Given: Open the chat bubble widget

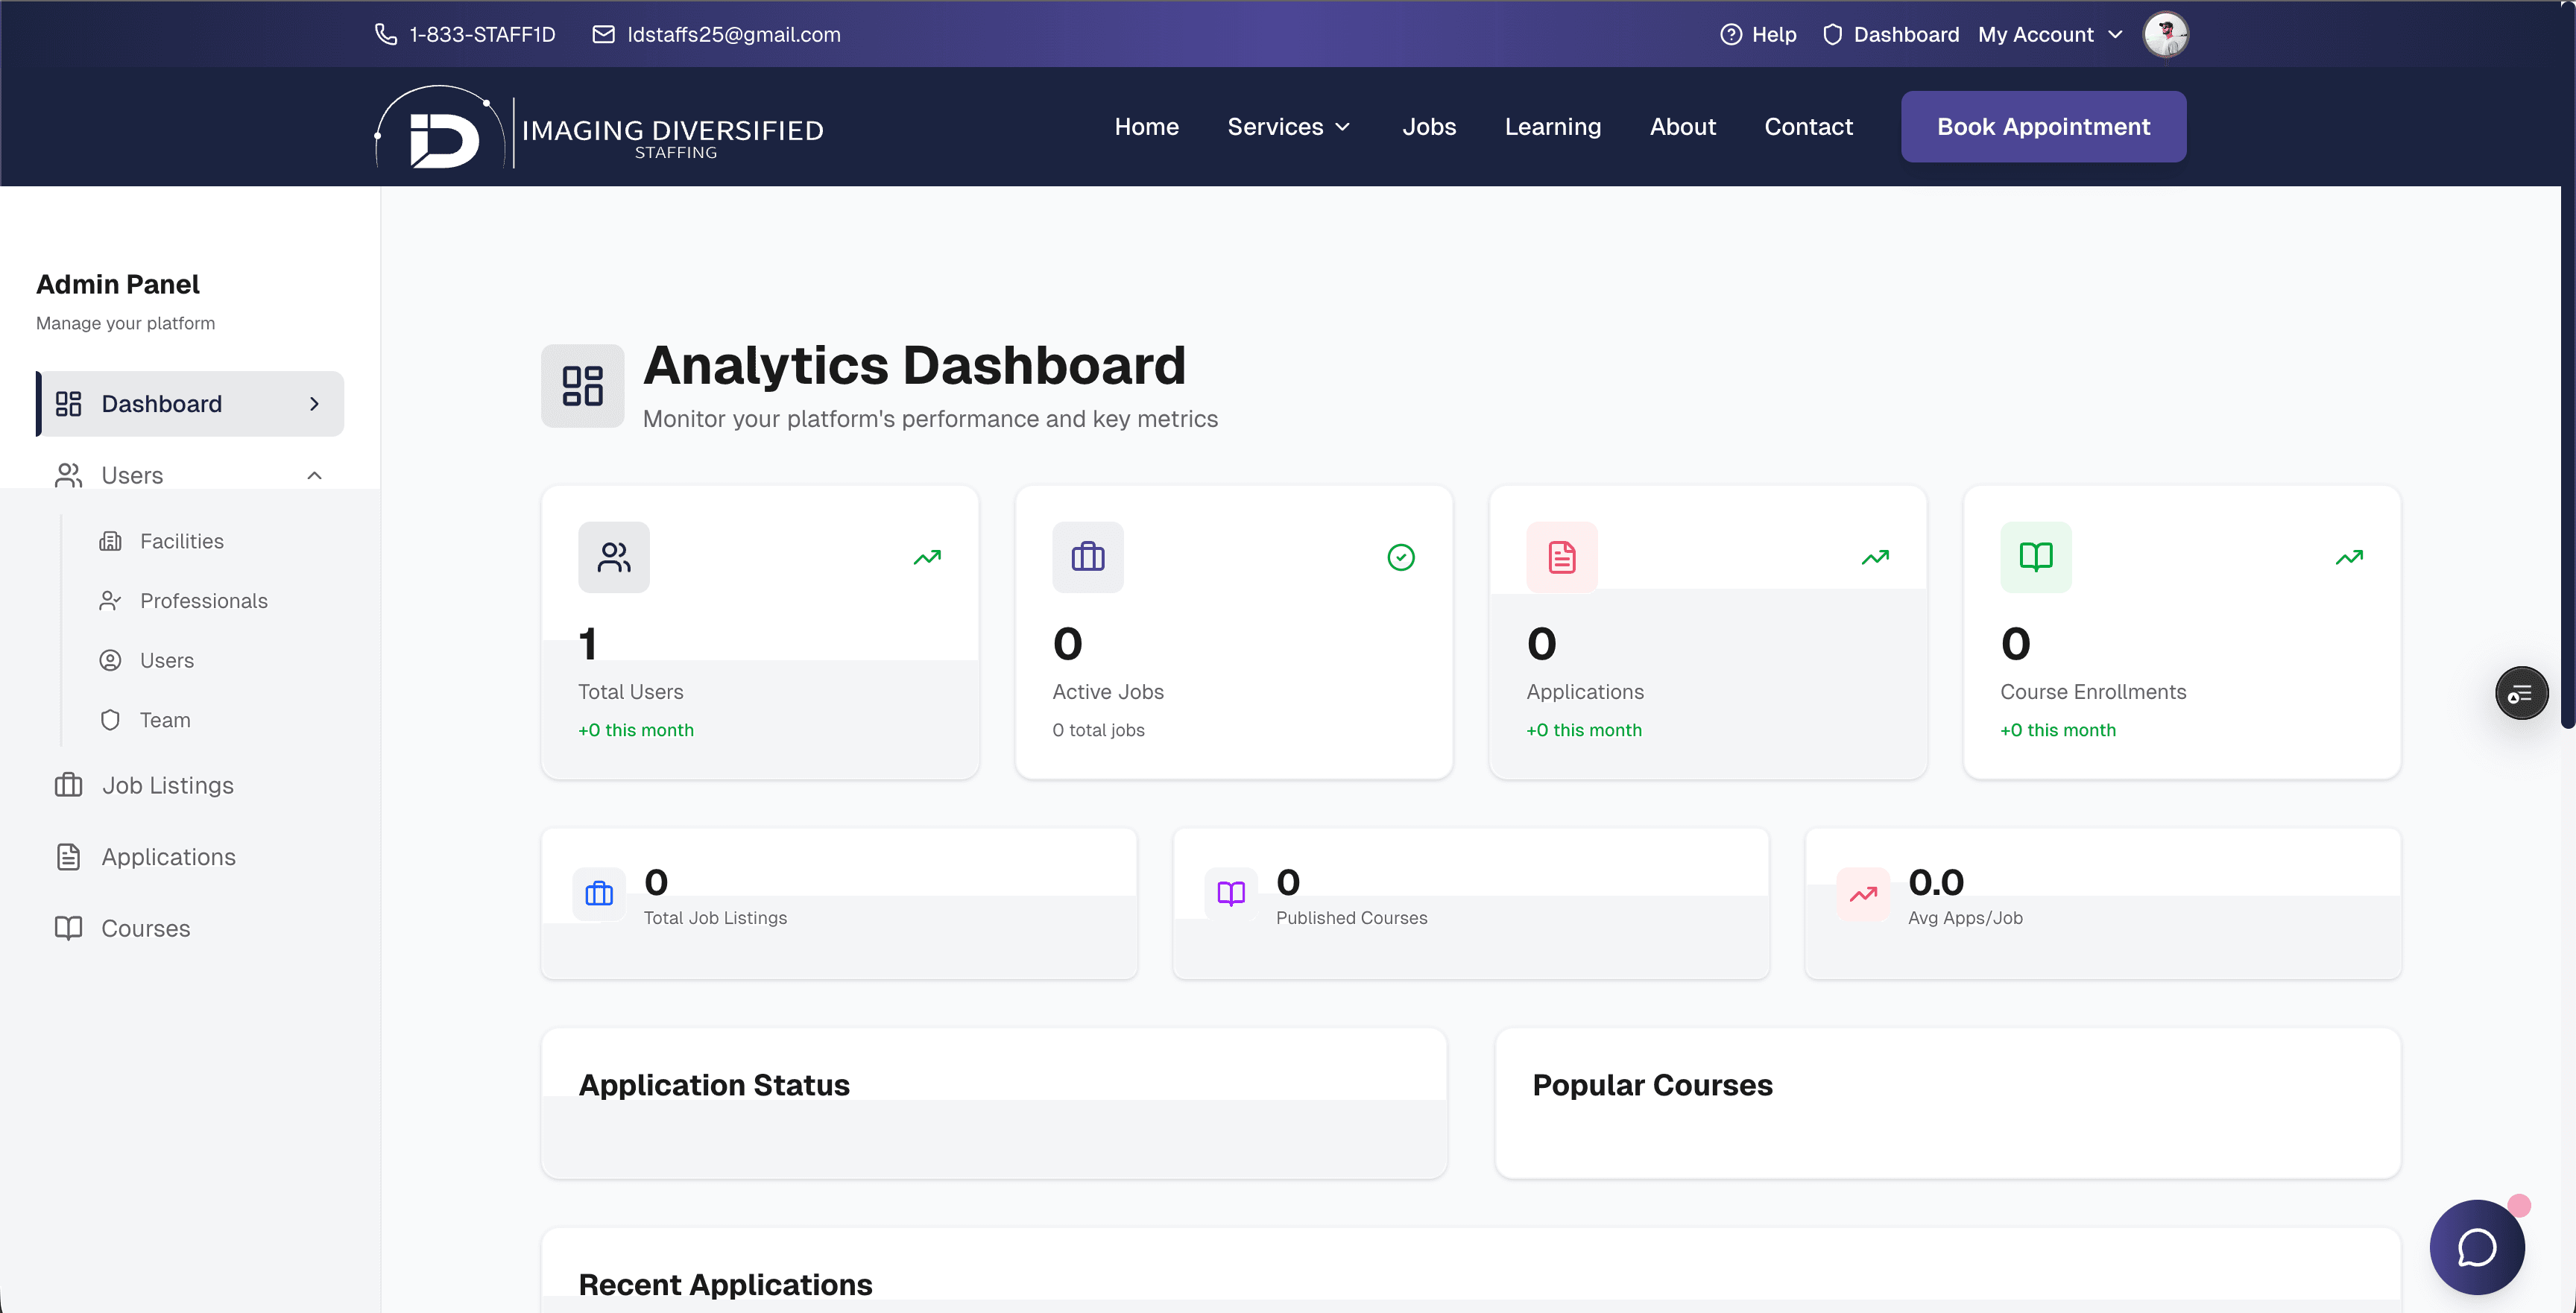Looking at the screenshot, I should coord(2476,1246).
